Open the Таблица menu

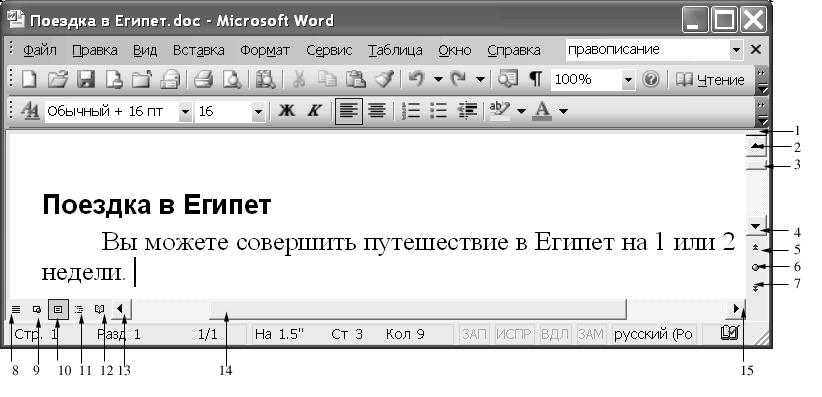click(x=395, y=50)
